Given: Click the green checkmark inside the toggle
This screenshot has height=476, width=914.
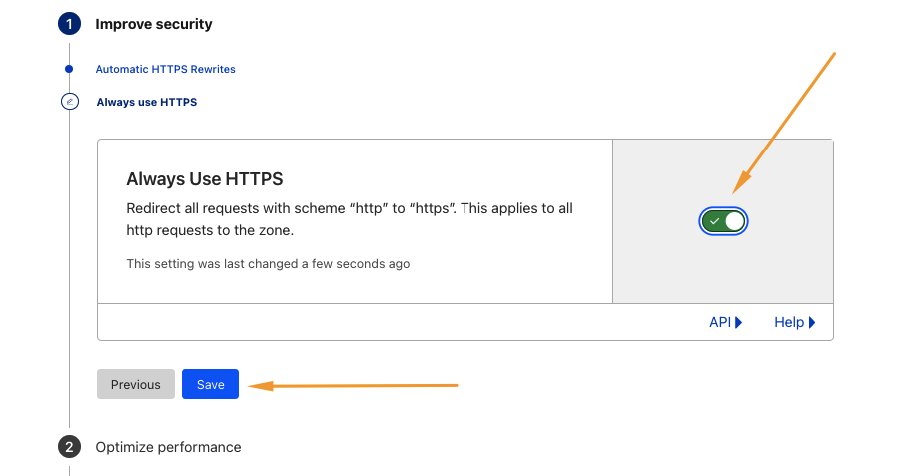Looking at the screenshot, I should (x=714, y=221).
